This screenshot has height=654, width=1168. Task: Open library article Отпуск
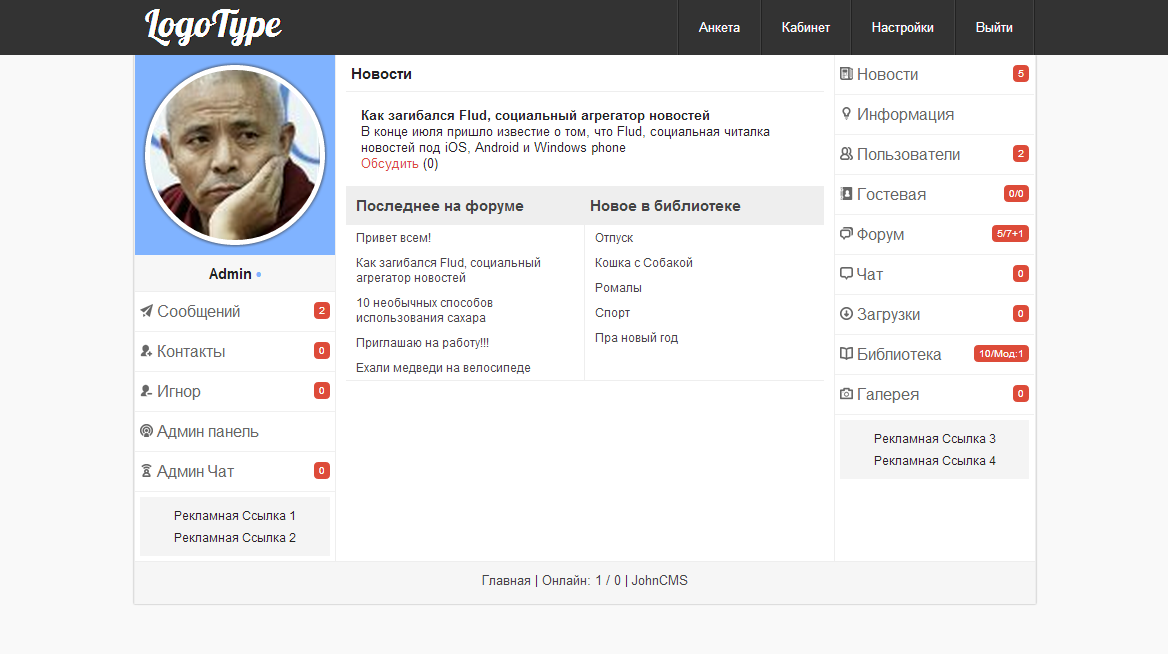tap(614, 238)
